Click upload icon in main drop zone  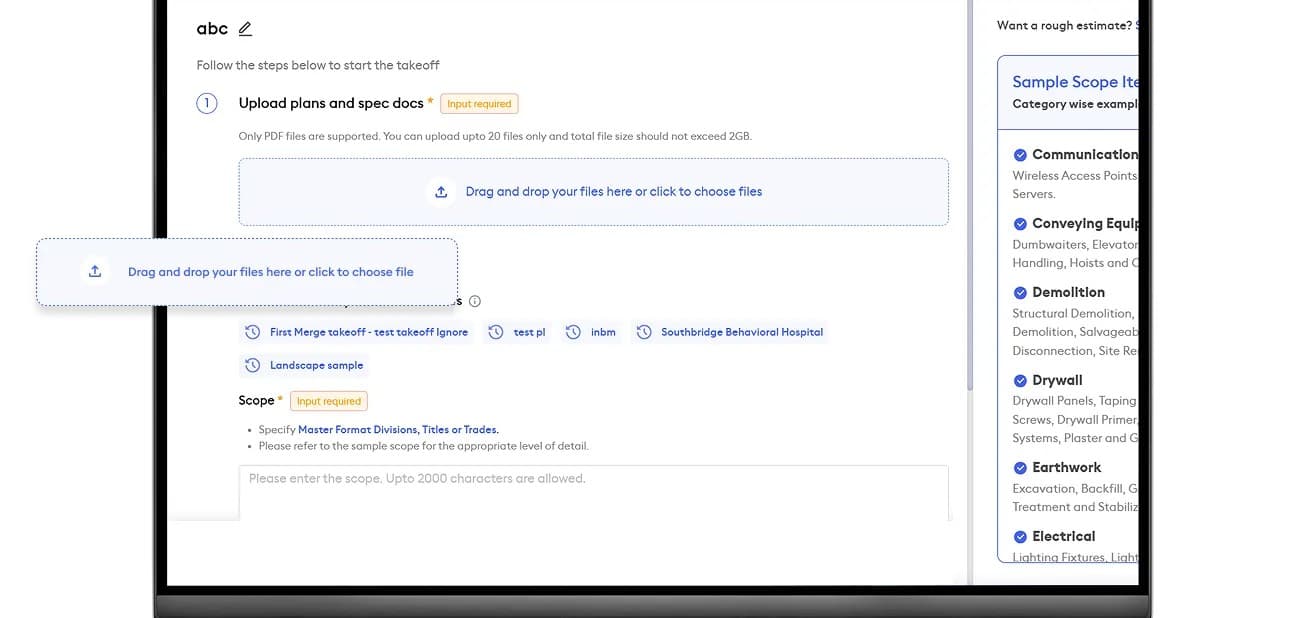pyautogui.click(x=441, y=192)
